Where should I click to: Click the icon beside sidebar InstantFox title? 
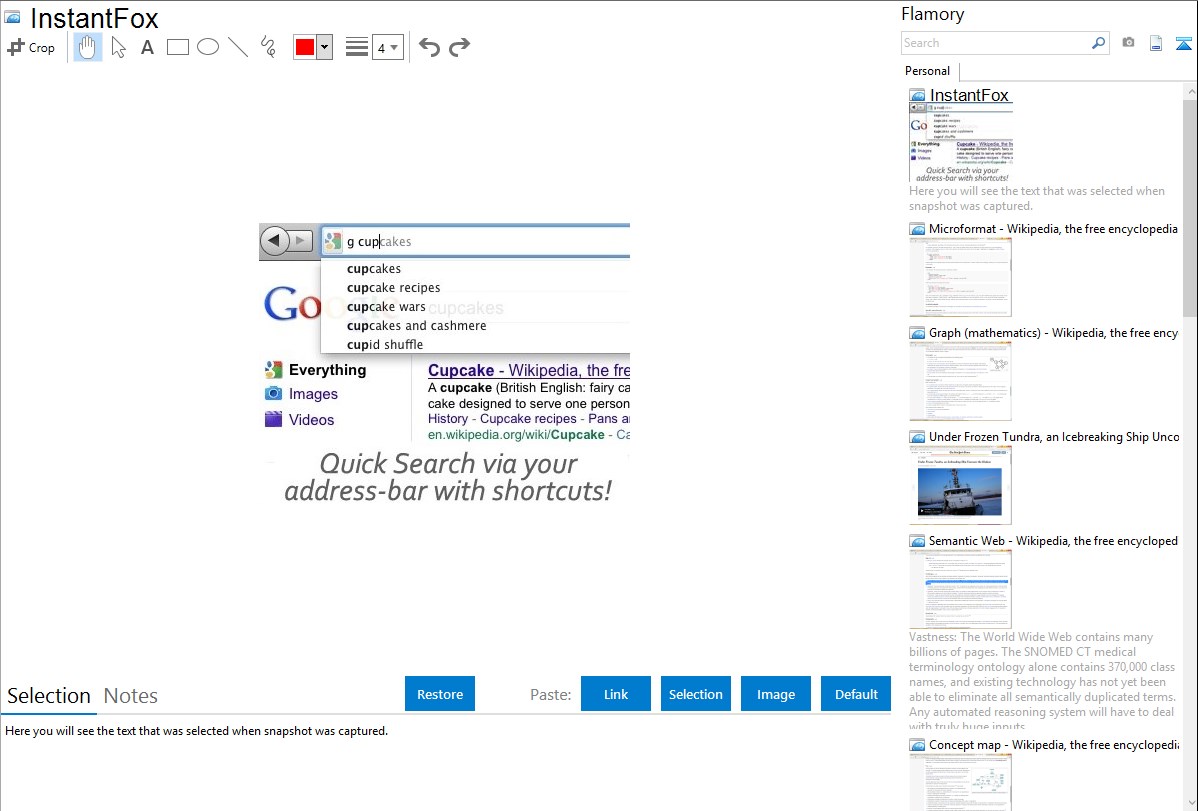(917, 96)
